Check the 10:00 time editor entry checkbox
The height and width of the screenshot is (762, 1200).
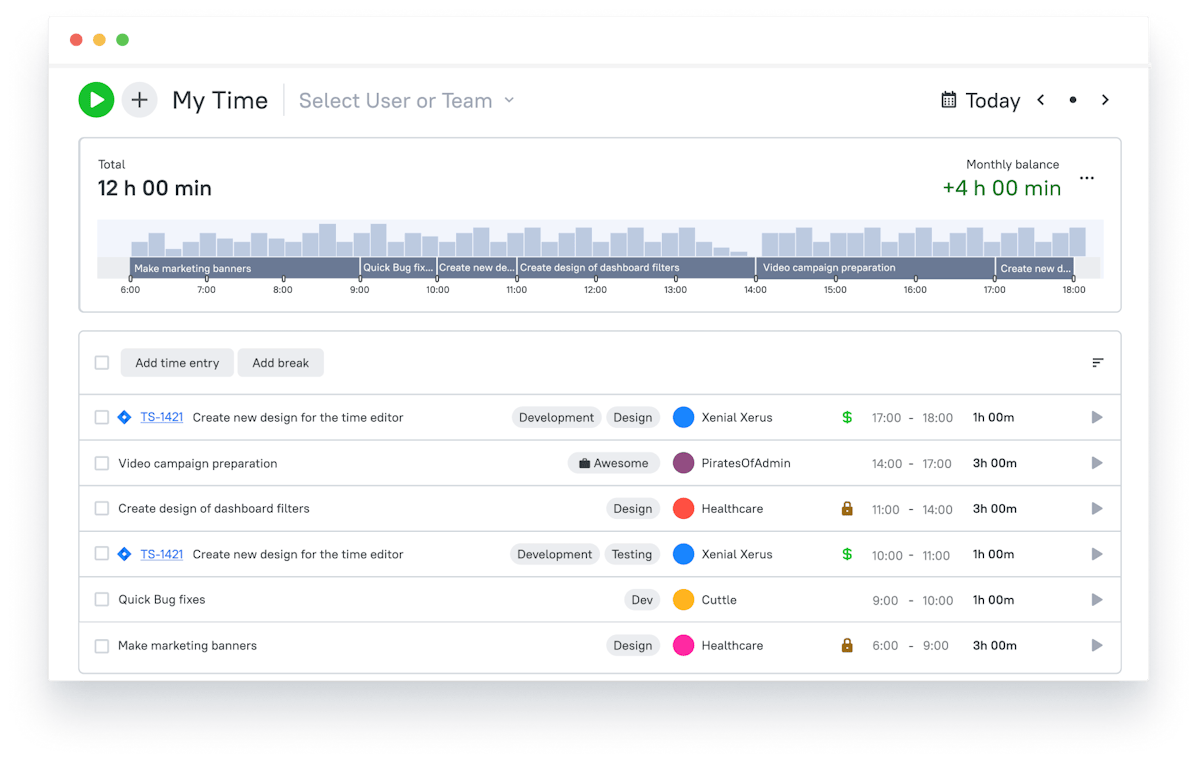coord(102,554)
